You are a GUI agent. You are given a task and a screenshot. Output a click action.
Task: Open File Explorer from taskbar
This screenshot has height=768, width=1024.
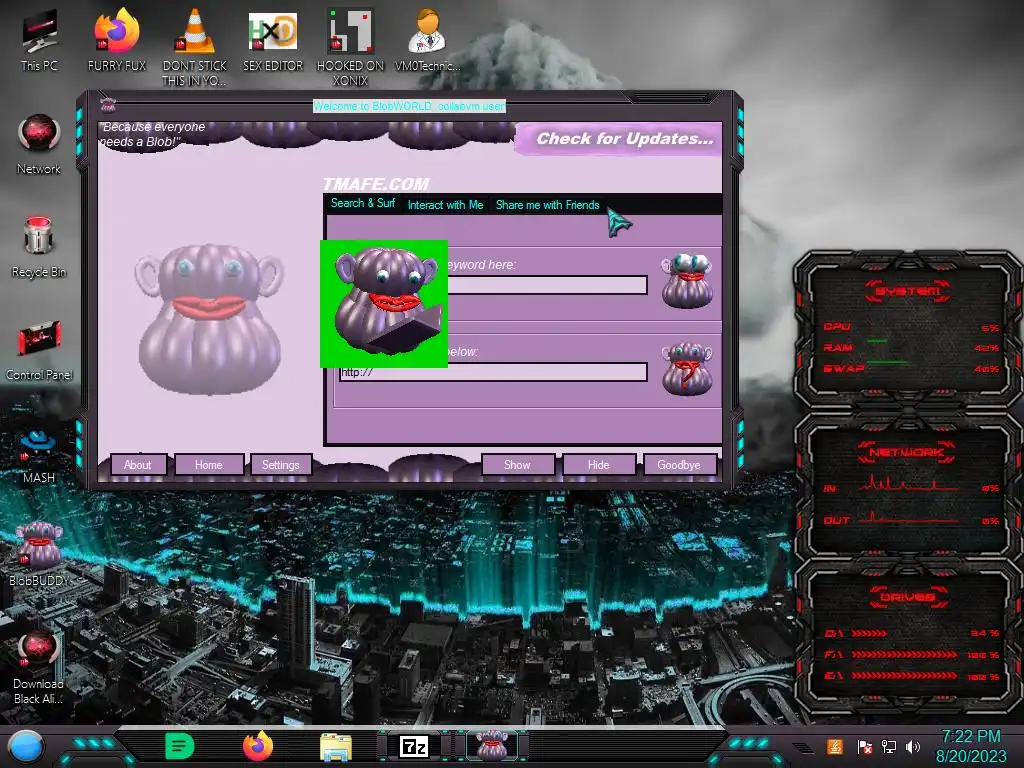point(336,747)
